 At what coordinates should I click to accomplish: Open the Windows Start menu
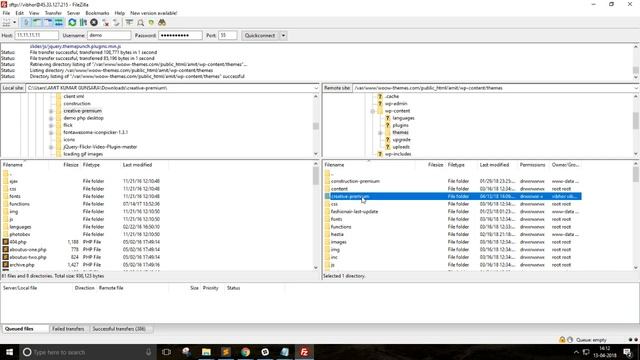[9, 352]
